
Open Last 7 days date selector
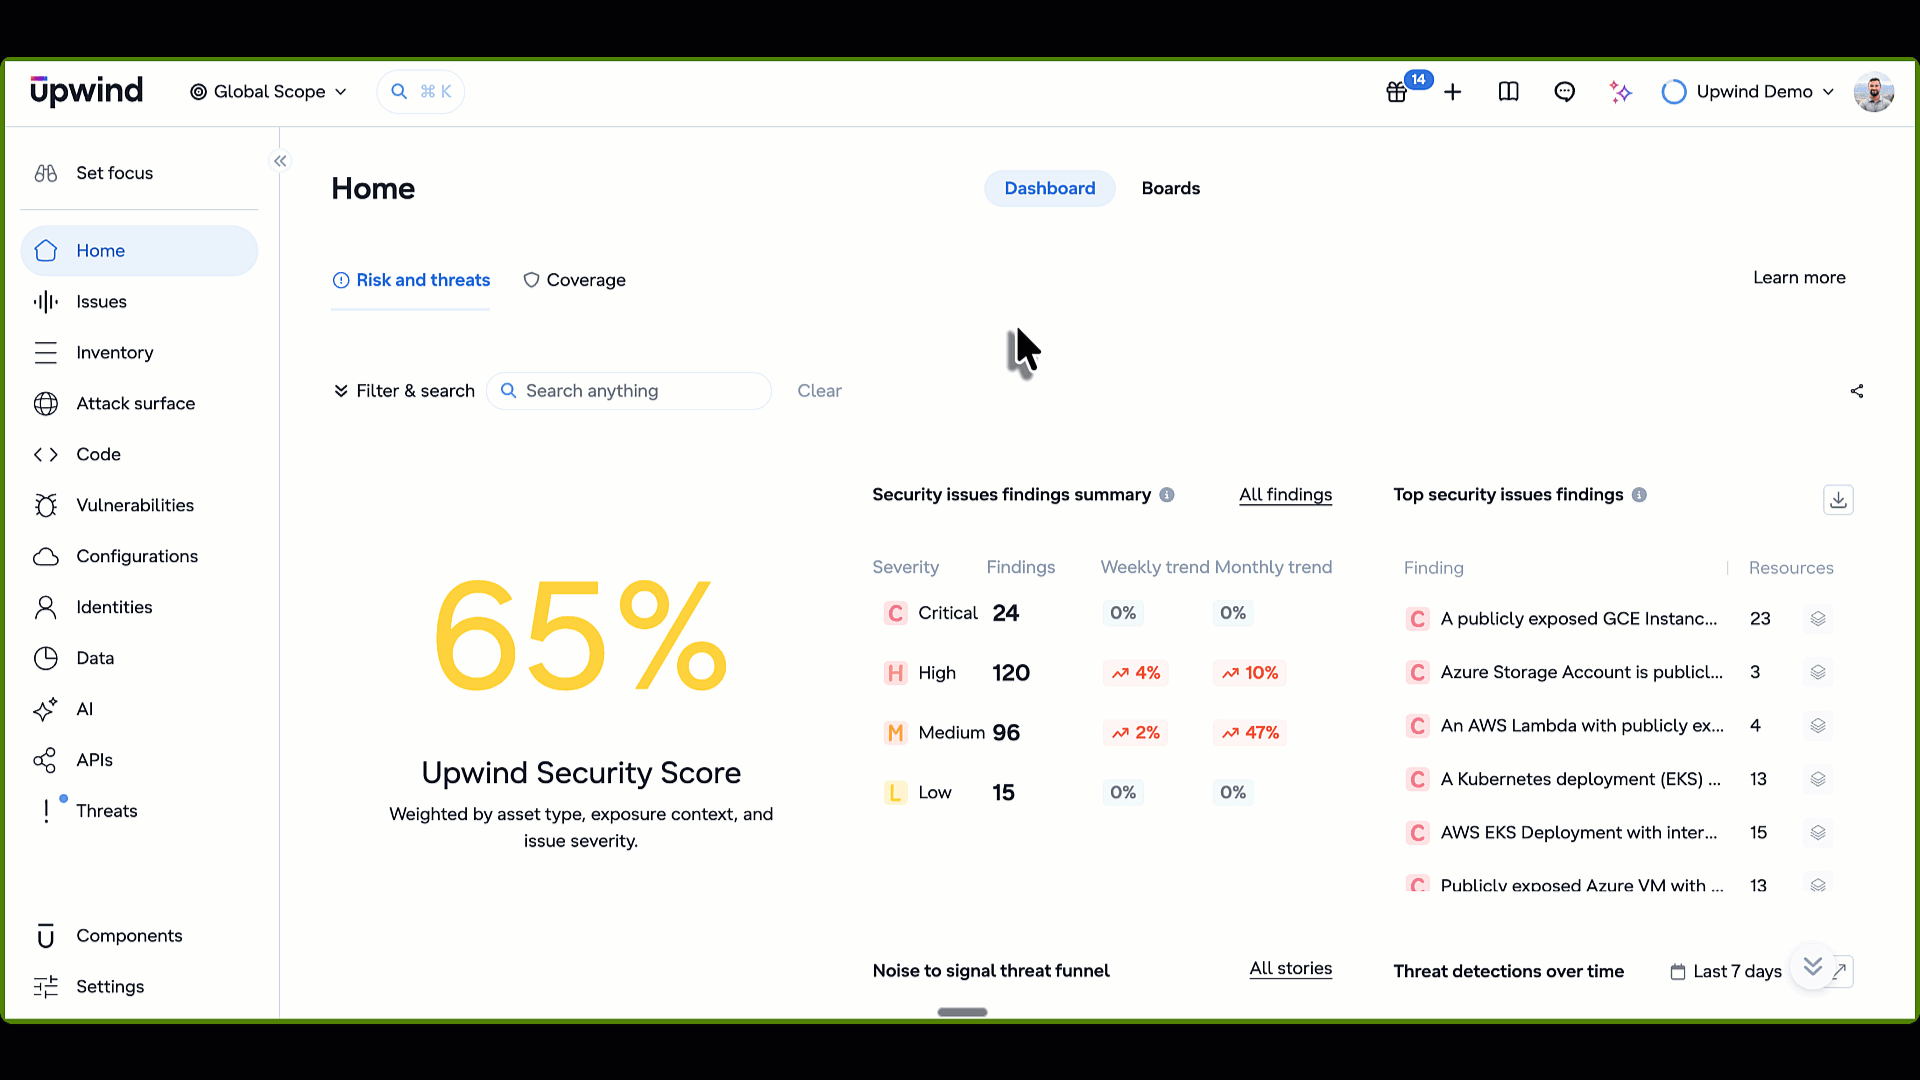1726,972
